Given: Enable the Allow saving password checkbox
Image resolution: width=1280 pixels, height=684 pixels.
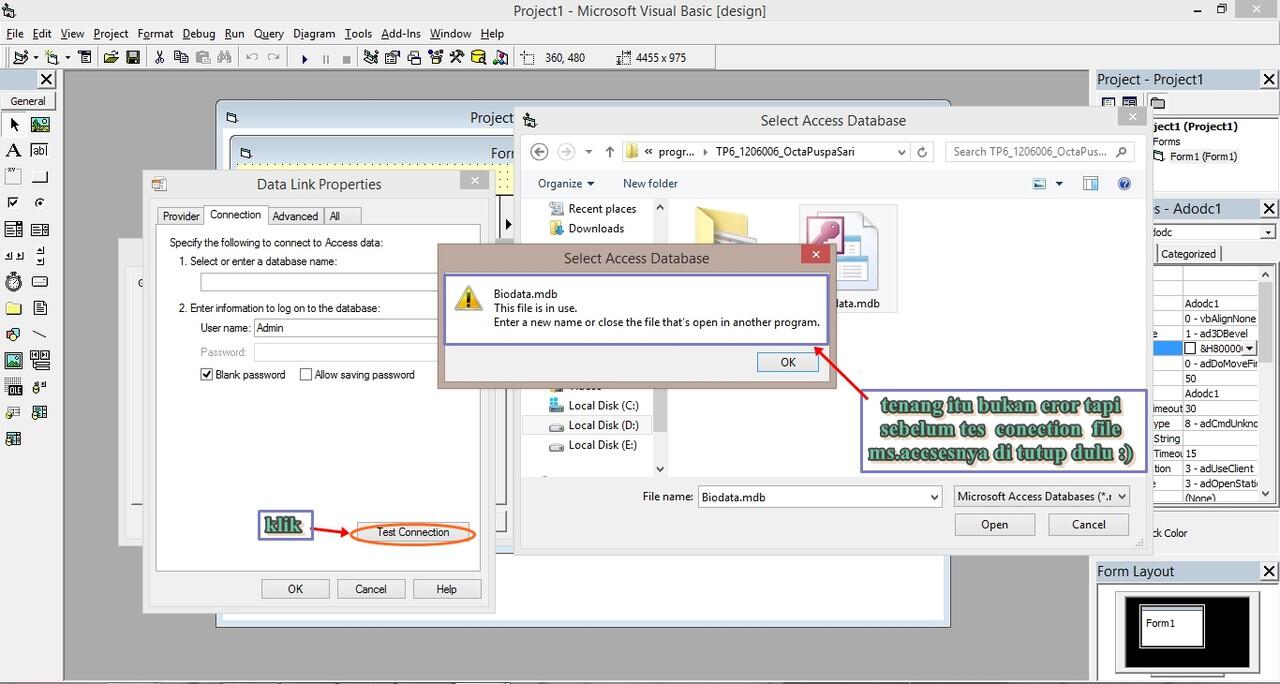Looking at the screenshot, I should point(306,375).
